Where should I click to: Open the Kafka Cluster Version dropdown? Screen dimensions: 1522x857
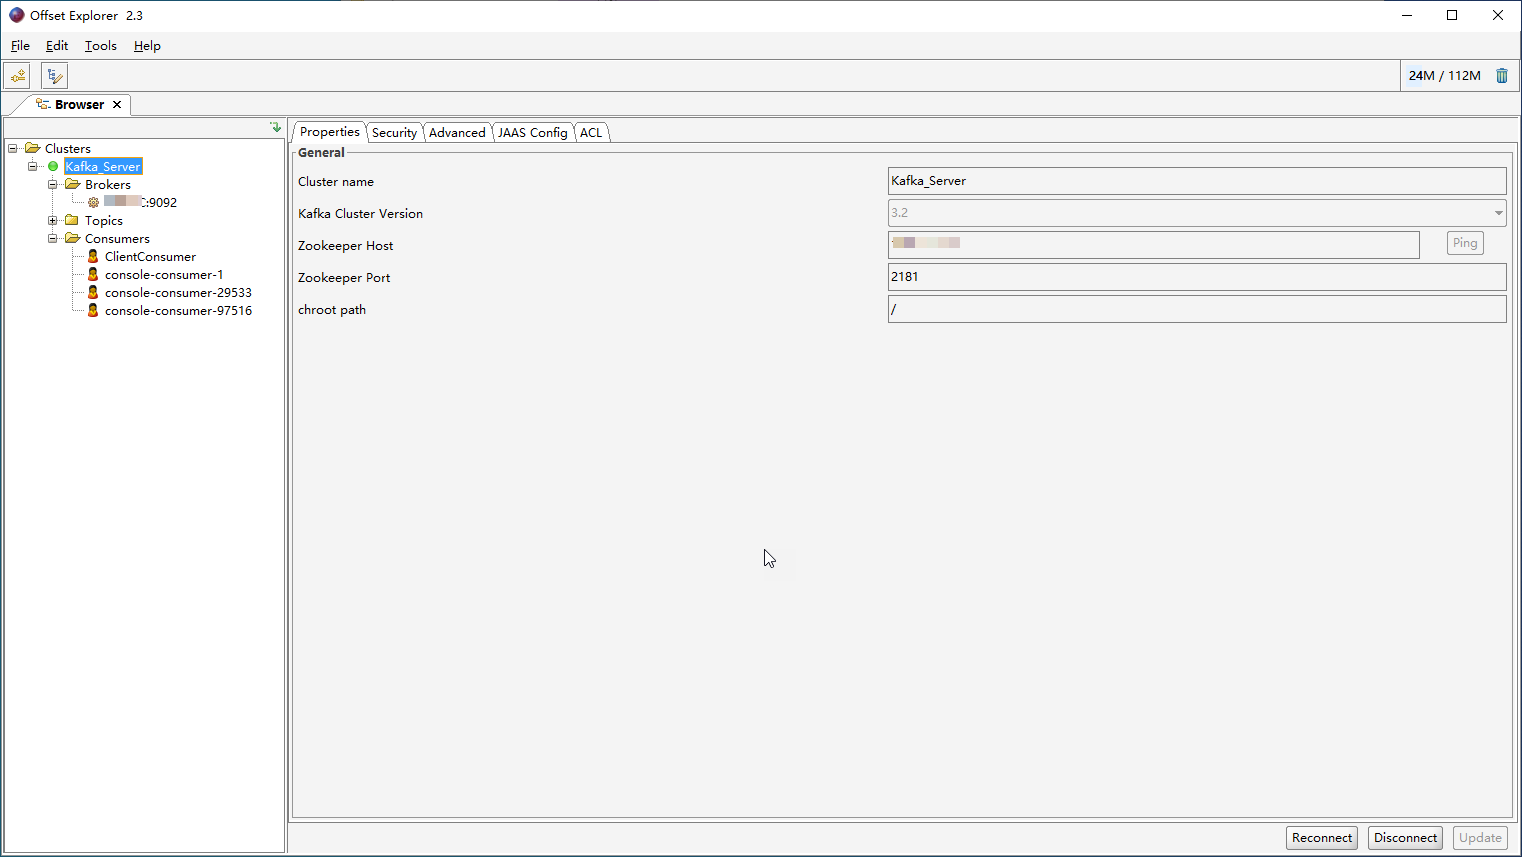pos(1498,213)
